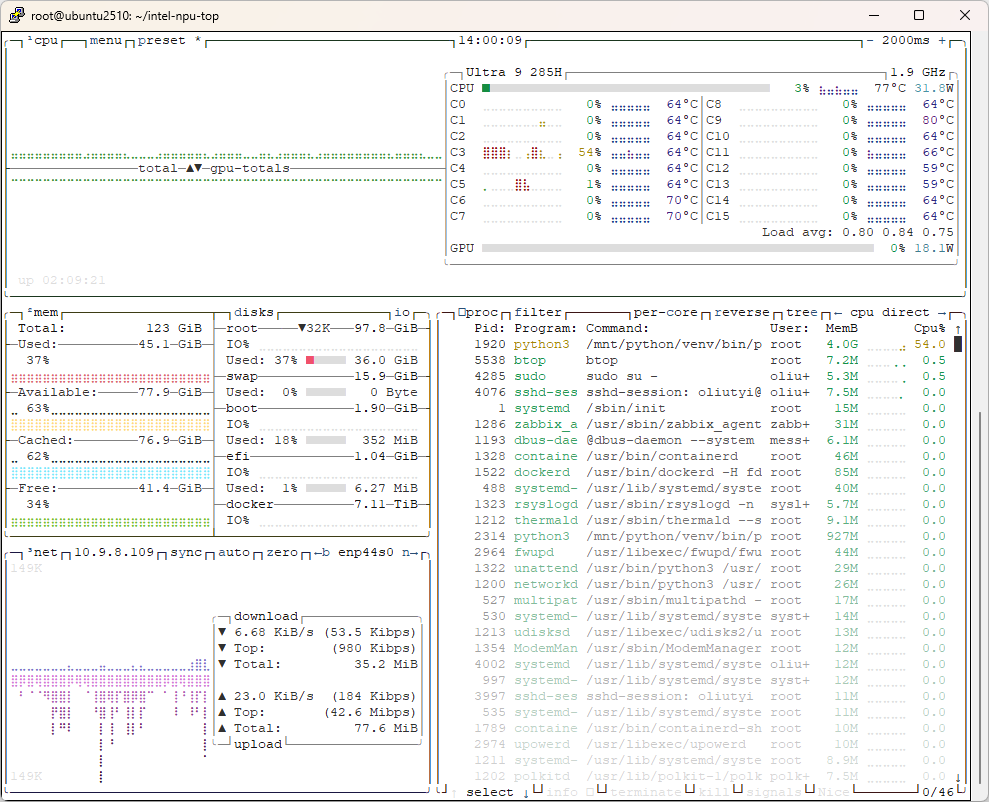The image size is (989, 802).
Task: Open the PuTTY icon window menu
Action: click(x=16, y=15)
